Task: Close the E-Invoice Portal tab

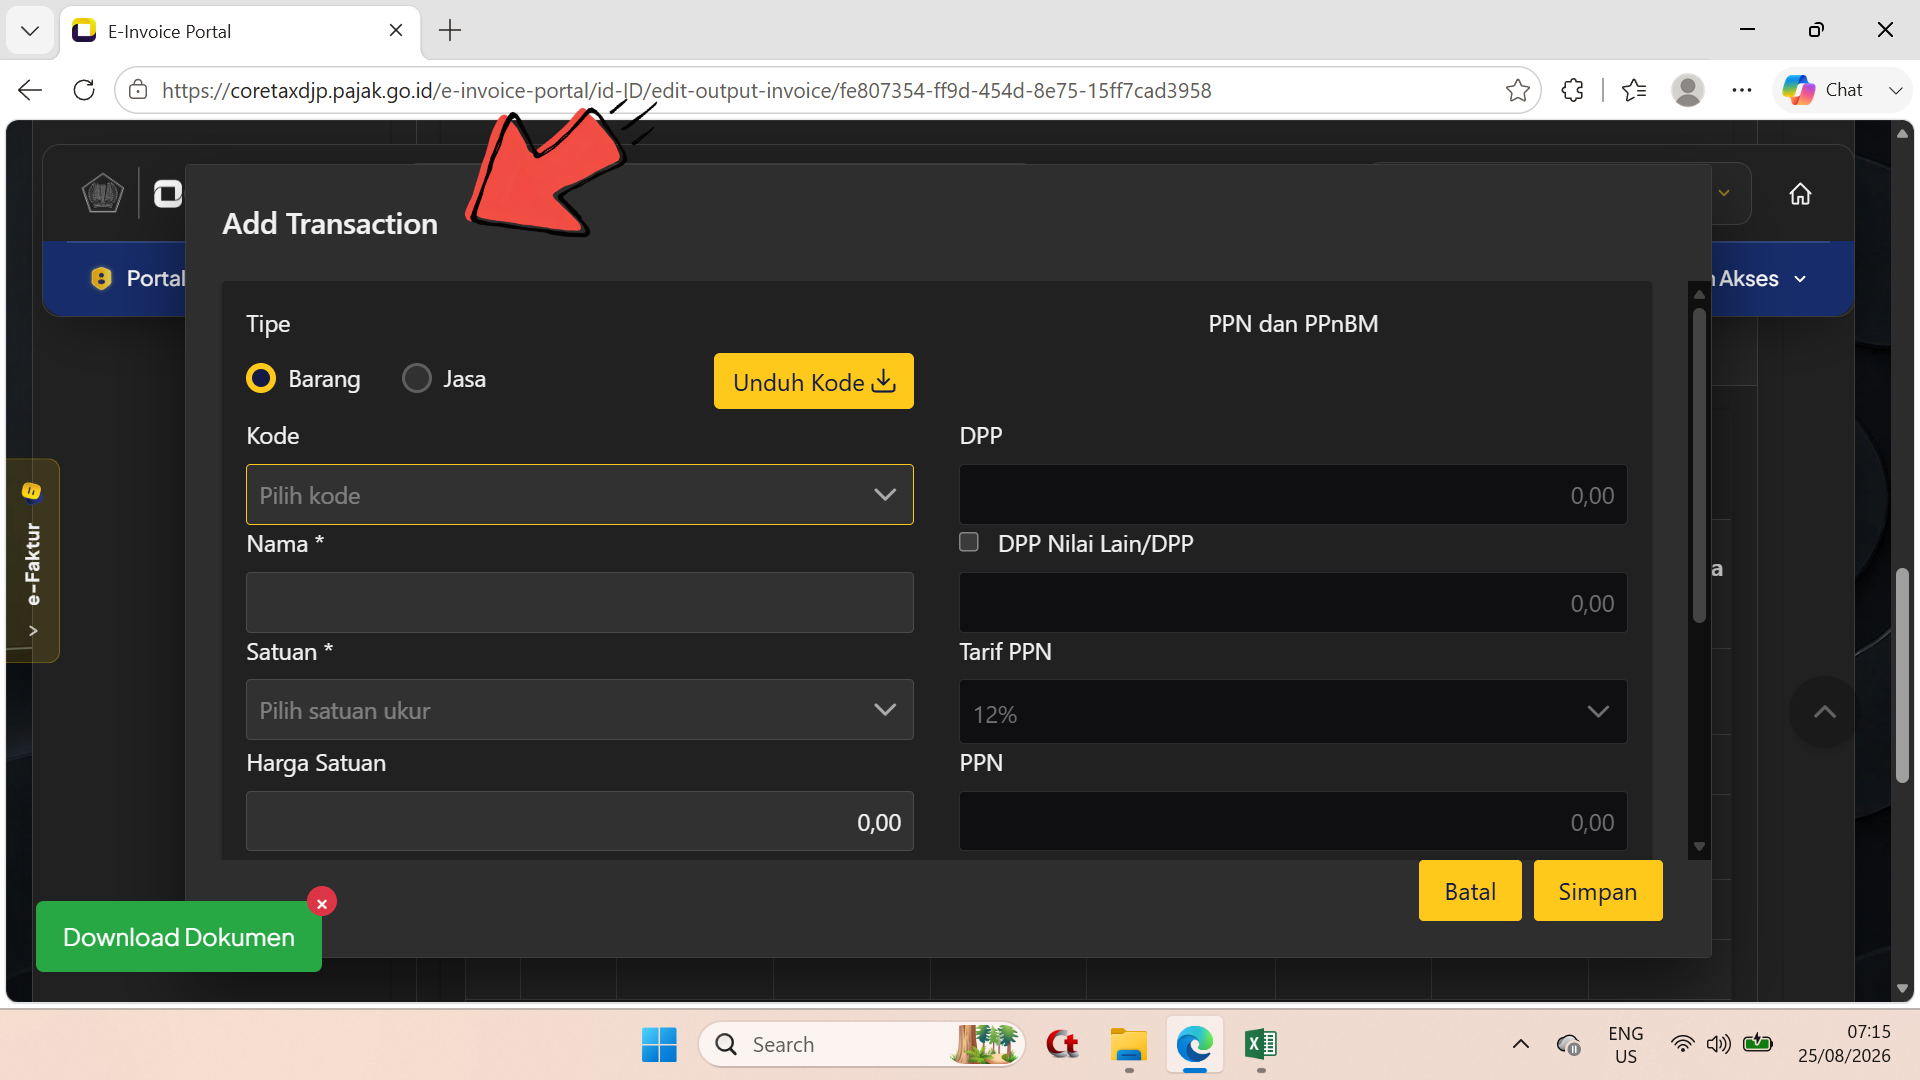Action: click(396, 30)
